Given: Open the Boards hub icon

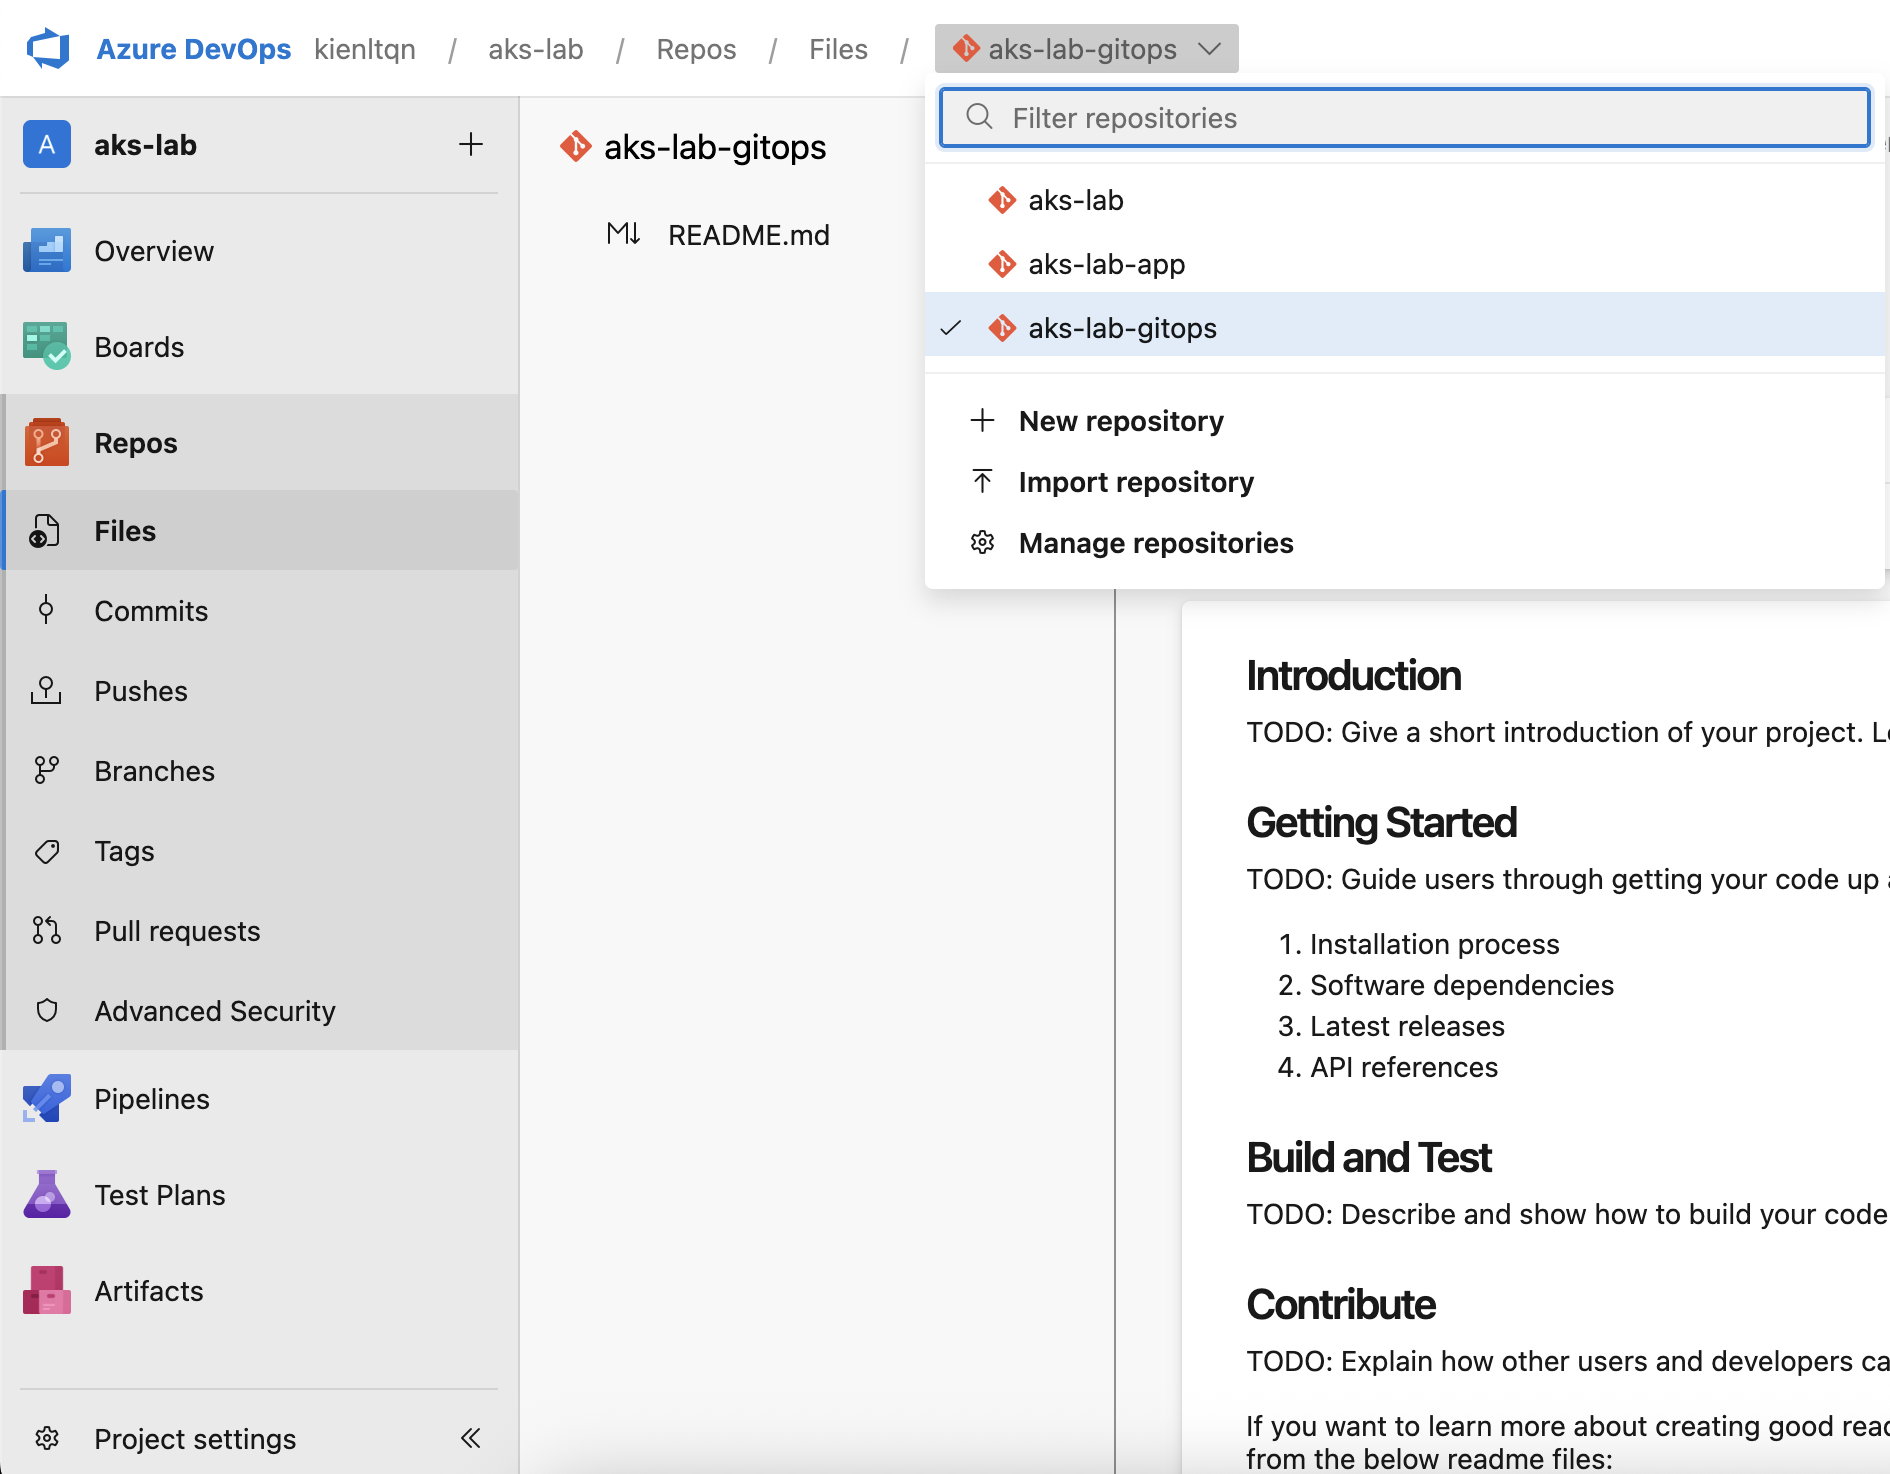Looking at the screenshot, I should point(47,346).
